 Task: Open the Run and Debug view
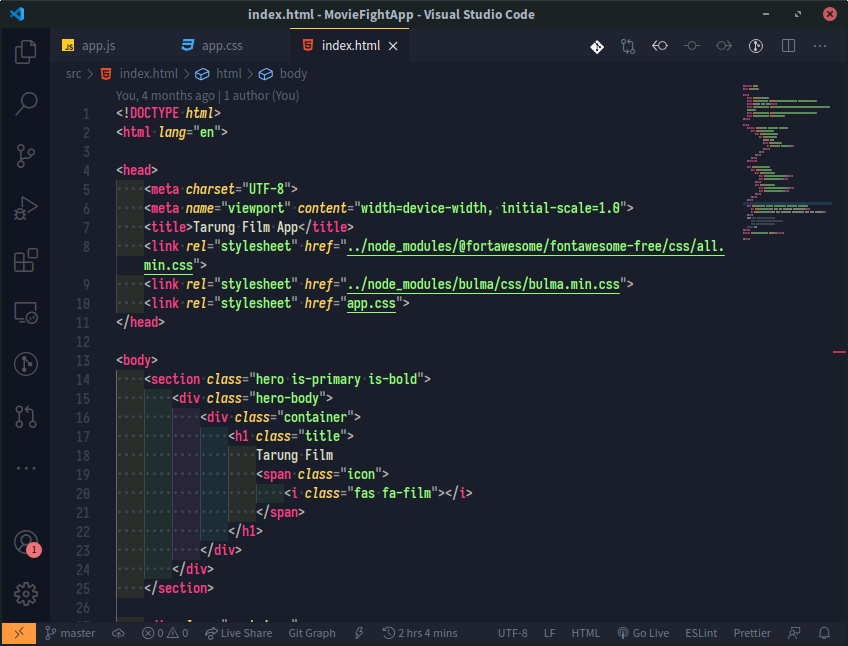pyautogui.click(x=25, y=208)
